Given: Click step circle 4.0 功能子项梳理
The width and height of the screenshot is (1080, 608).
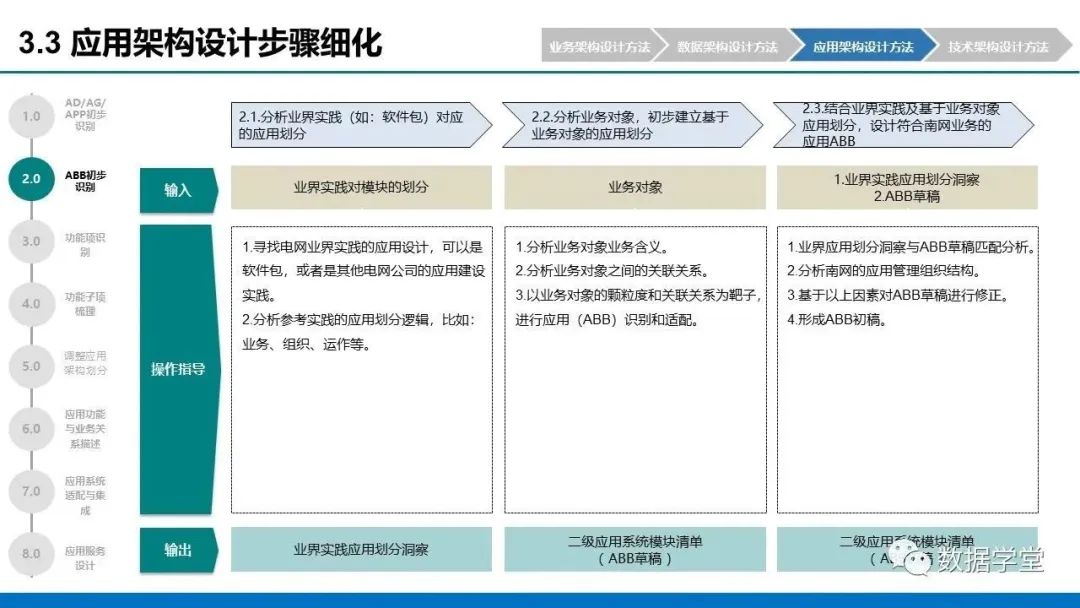Looking at the screenshot, I should coord(31,304).
